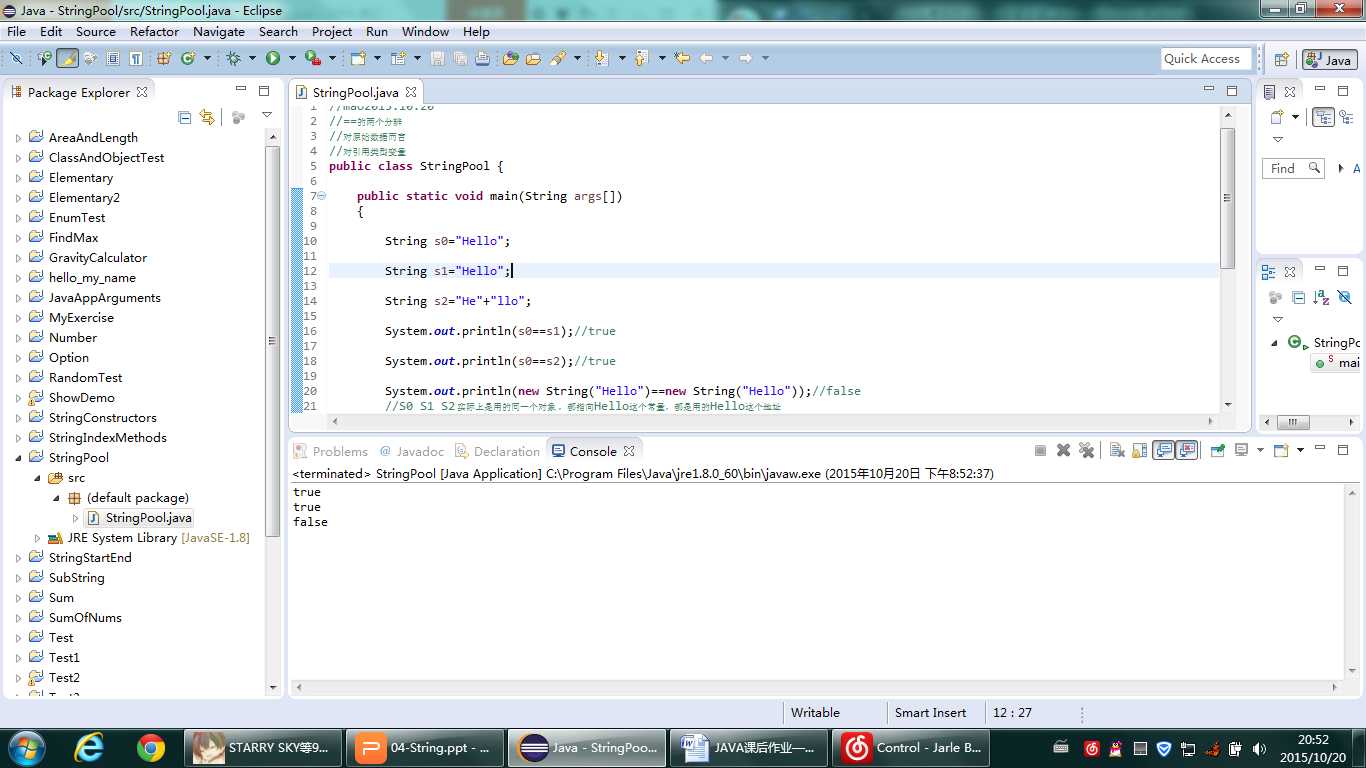
Task: Click the Find field in Task List
Action: 1293,168
